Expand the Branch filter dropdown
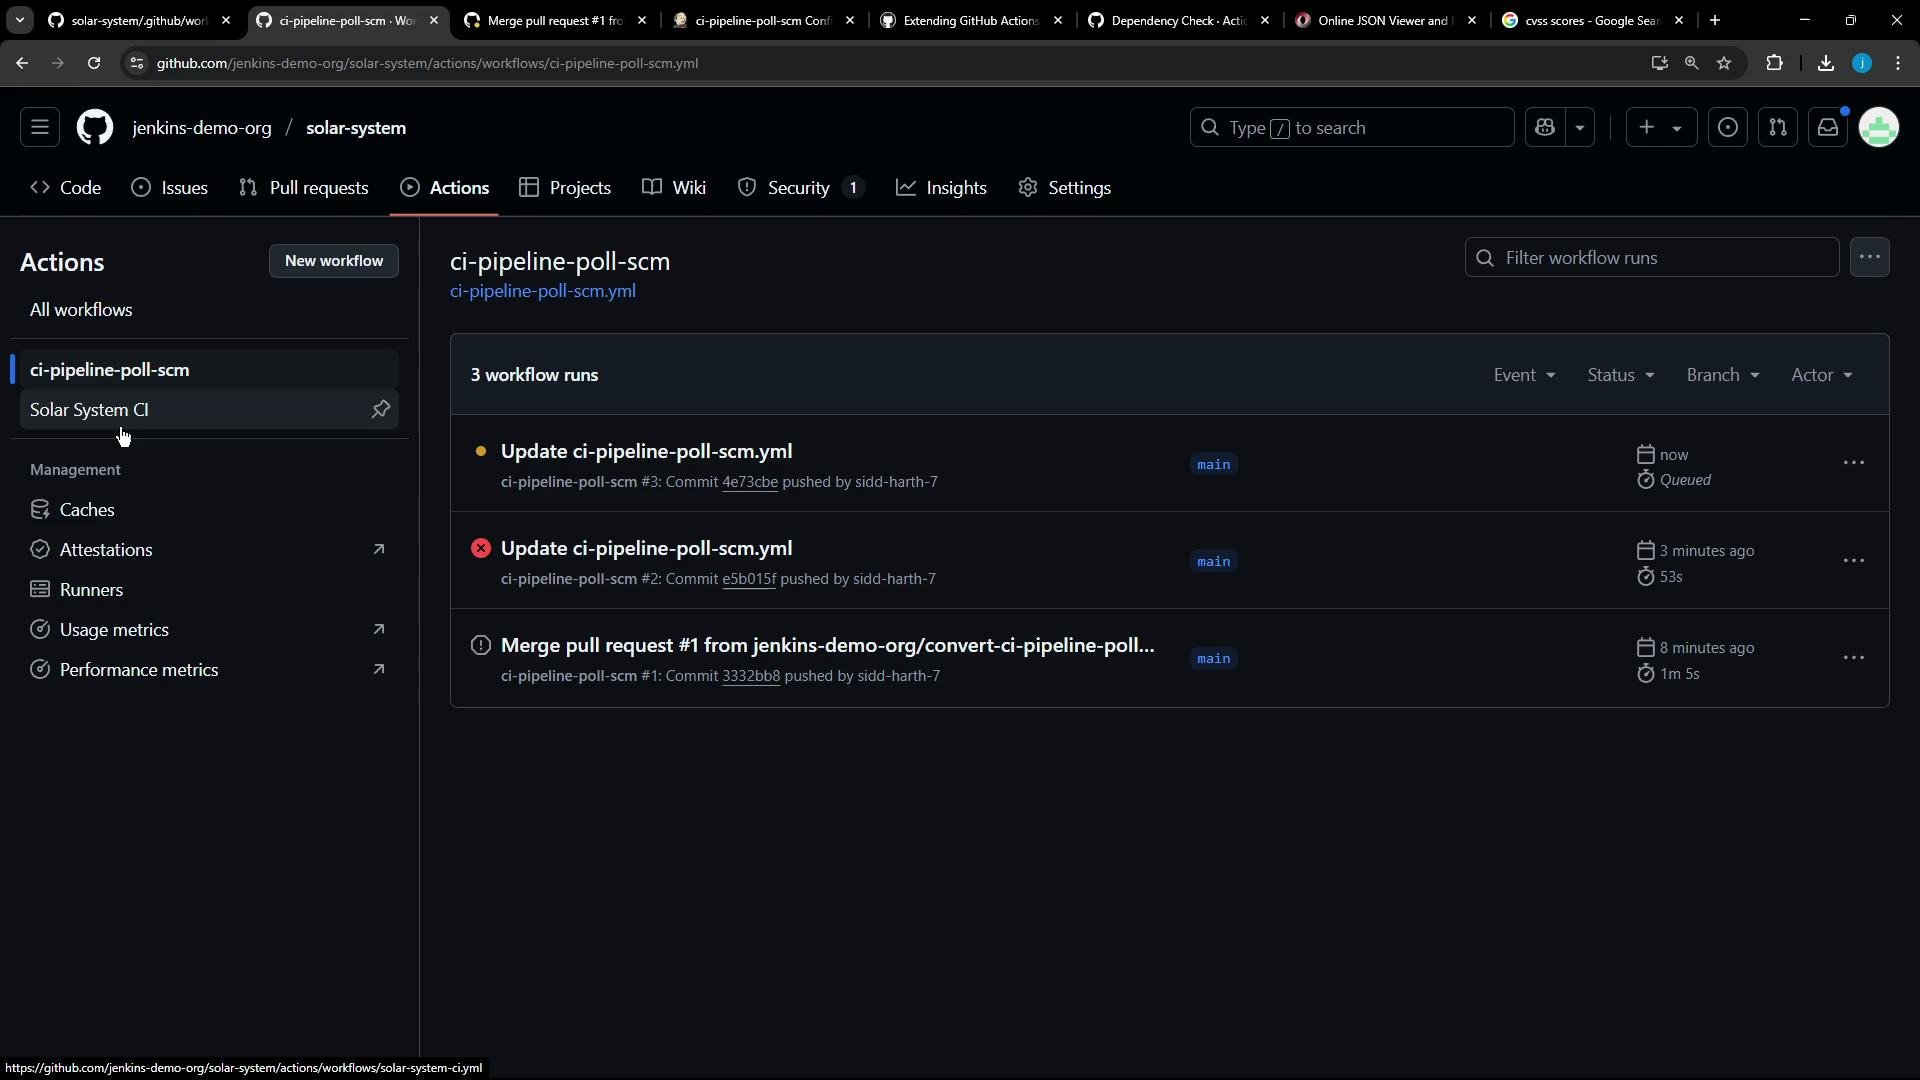This screenshot has width=1920, height=1080. pyautogui.click(x=1722, y=375)
